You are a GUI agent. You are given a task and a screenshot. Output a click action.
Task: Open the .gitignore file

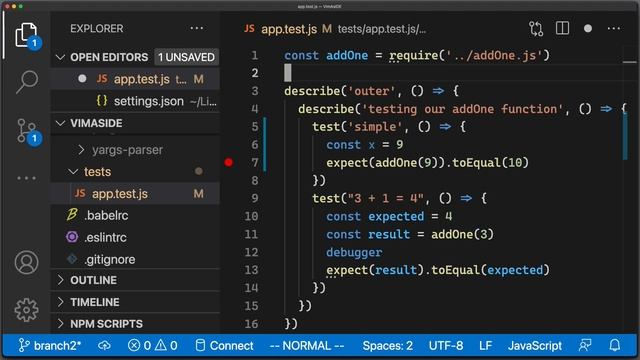(x=135, y=259)
